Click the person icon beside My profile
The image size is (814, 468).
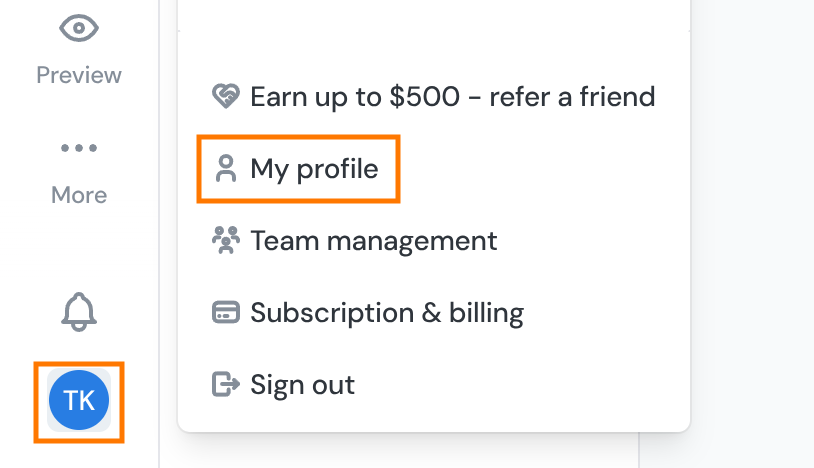[226, 169]
